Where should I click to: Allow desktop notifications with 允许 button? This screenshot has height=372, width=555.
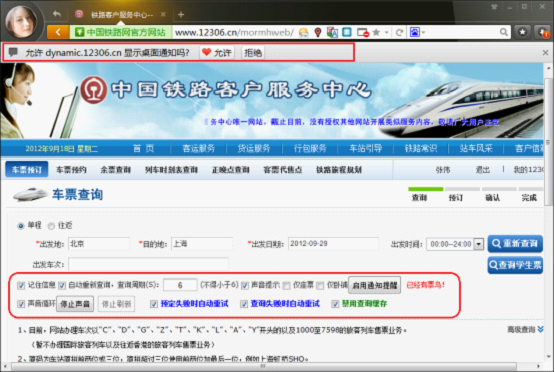pyautogui.click(x=217, y=53)
